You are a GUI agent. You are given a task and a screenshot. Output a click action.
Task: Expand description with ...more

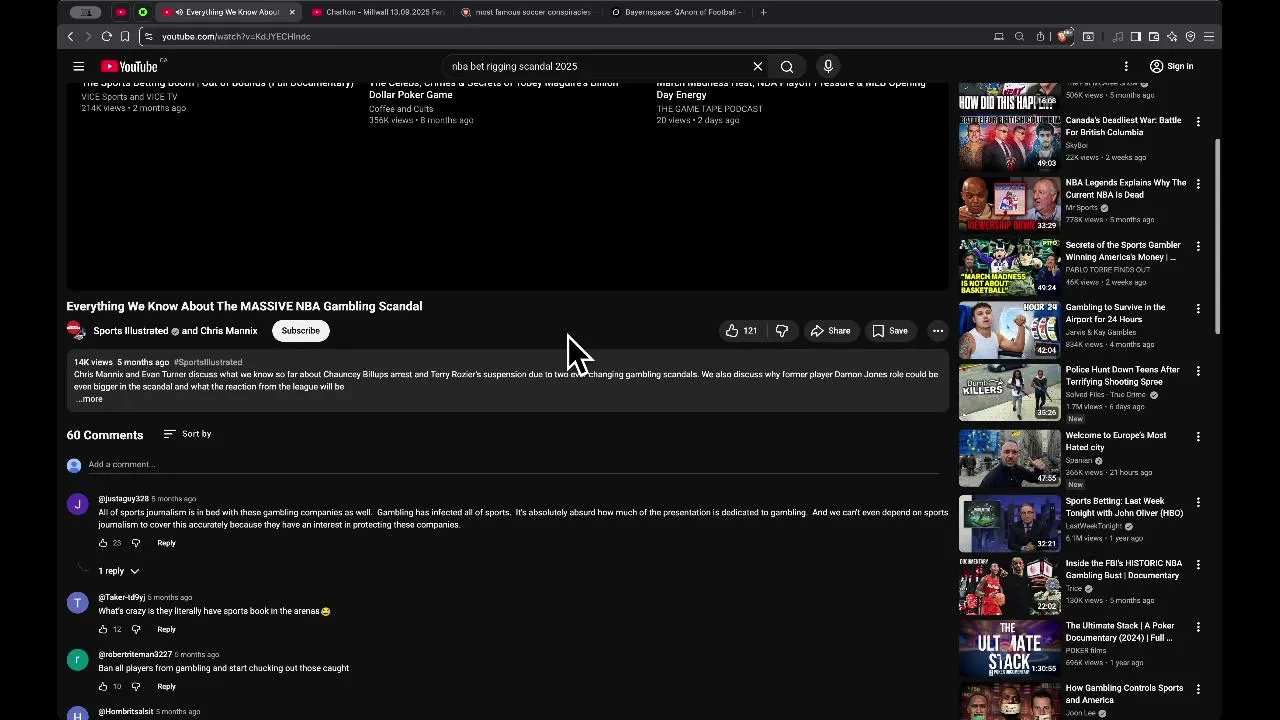[89, 399]
